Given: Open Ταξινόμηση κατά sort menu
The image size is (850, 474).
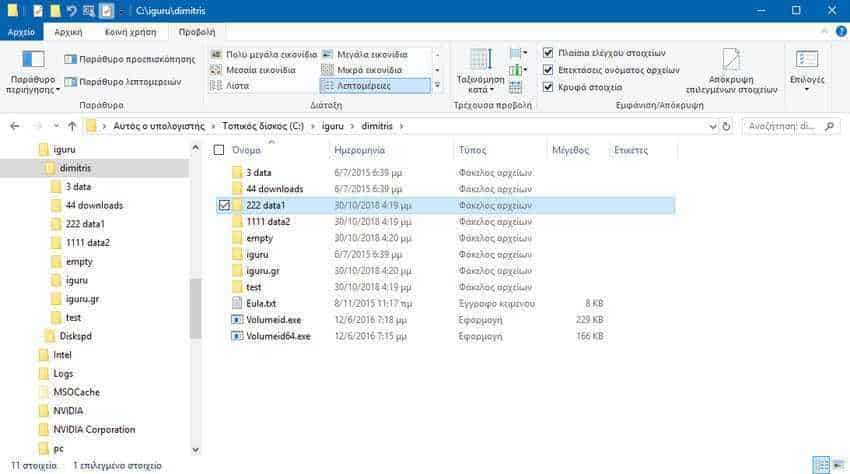Looking at the screenshot, I should 480,71.
